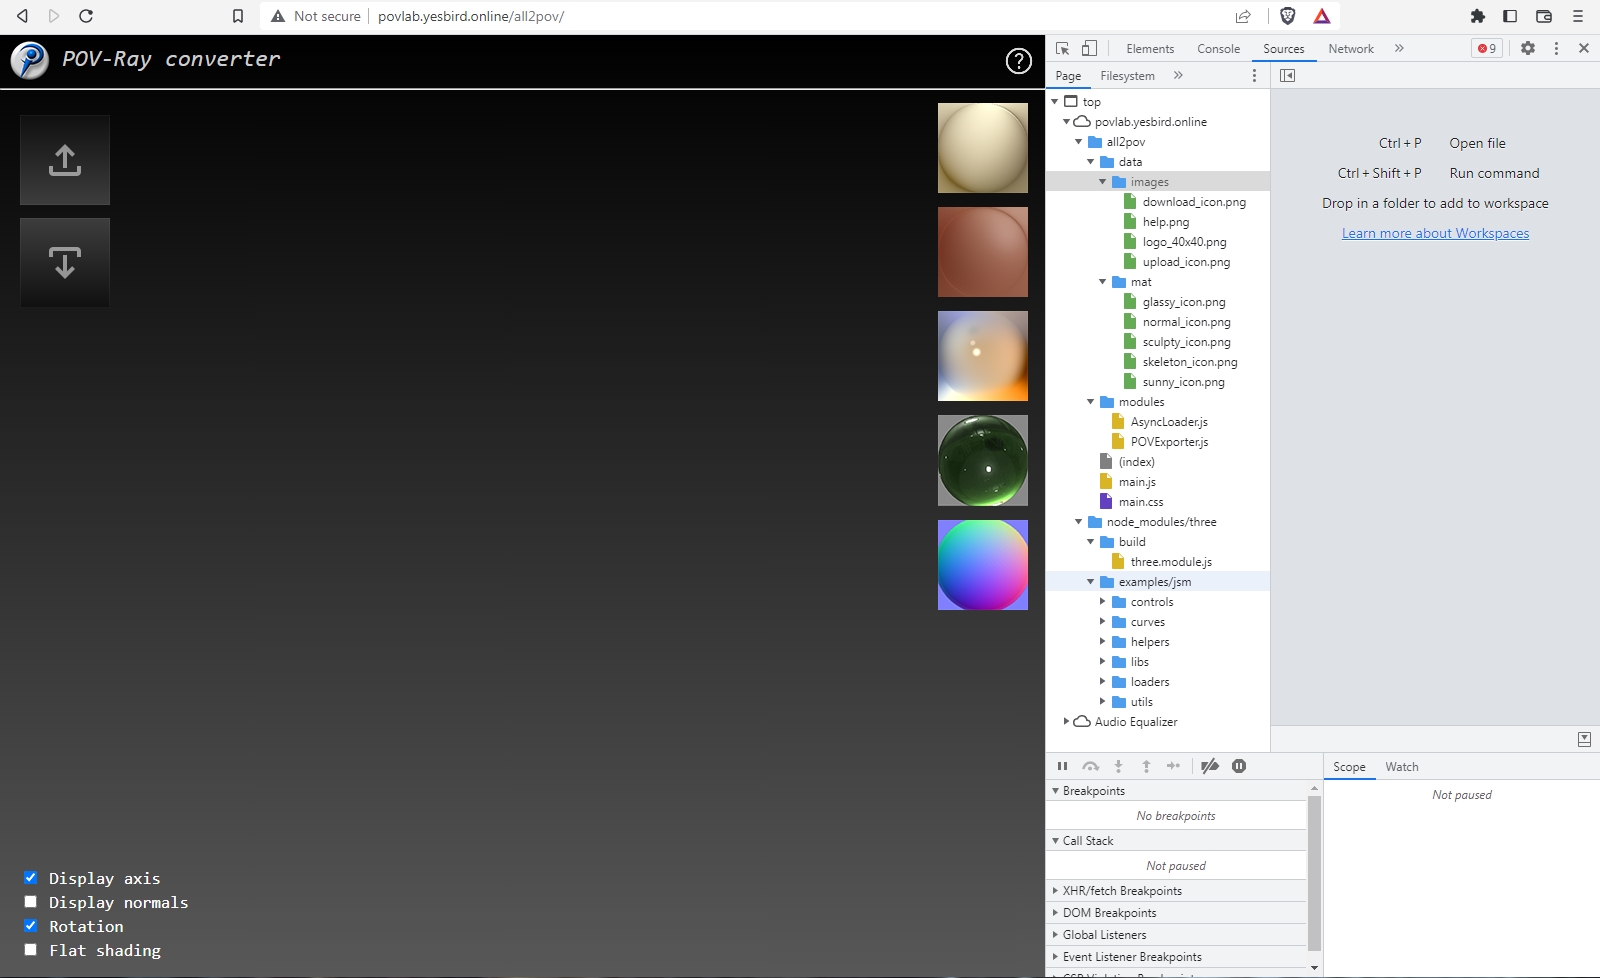This screenshot has height=978, width=1600.
Task: Enable Flat shading checkbox
Action: click(x=31, y=950)
